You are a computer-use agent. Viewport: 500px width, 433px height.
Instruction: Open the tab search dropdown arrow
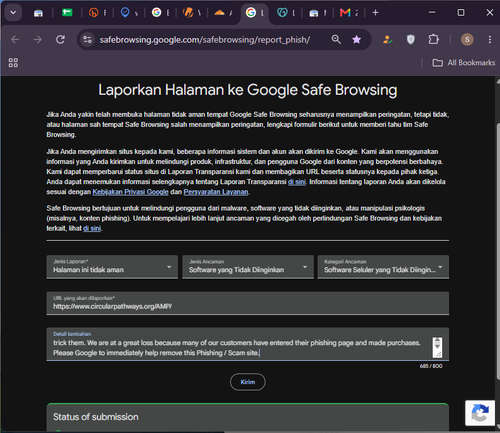pos(13,13)
